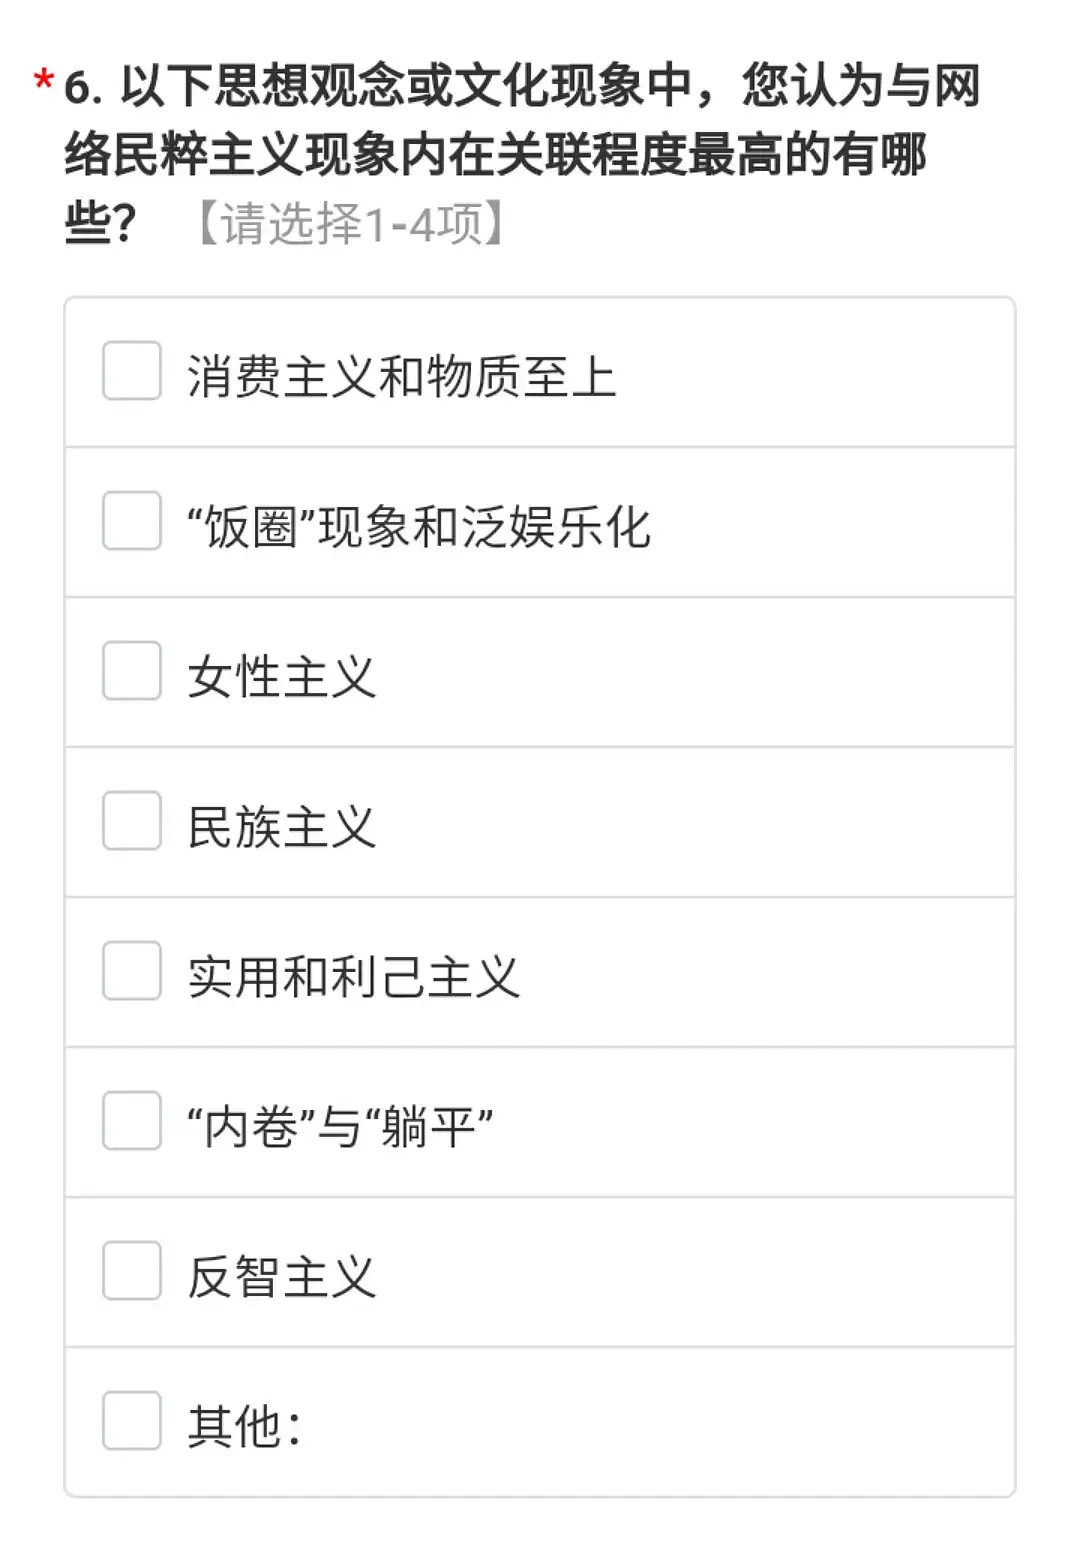Click the red required asterisk

click(43, 82)
